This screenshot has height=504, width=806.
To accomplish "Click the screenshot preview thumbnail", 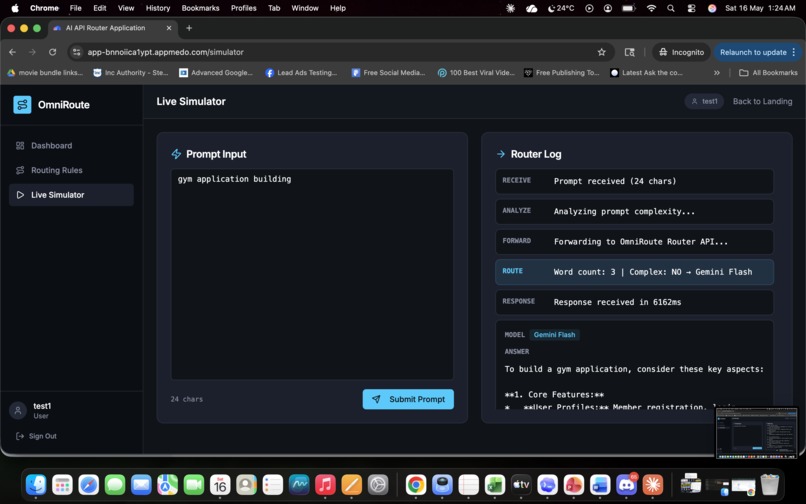I will (x=757, y=433).
